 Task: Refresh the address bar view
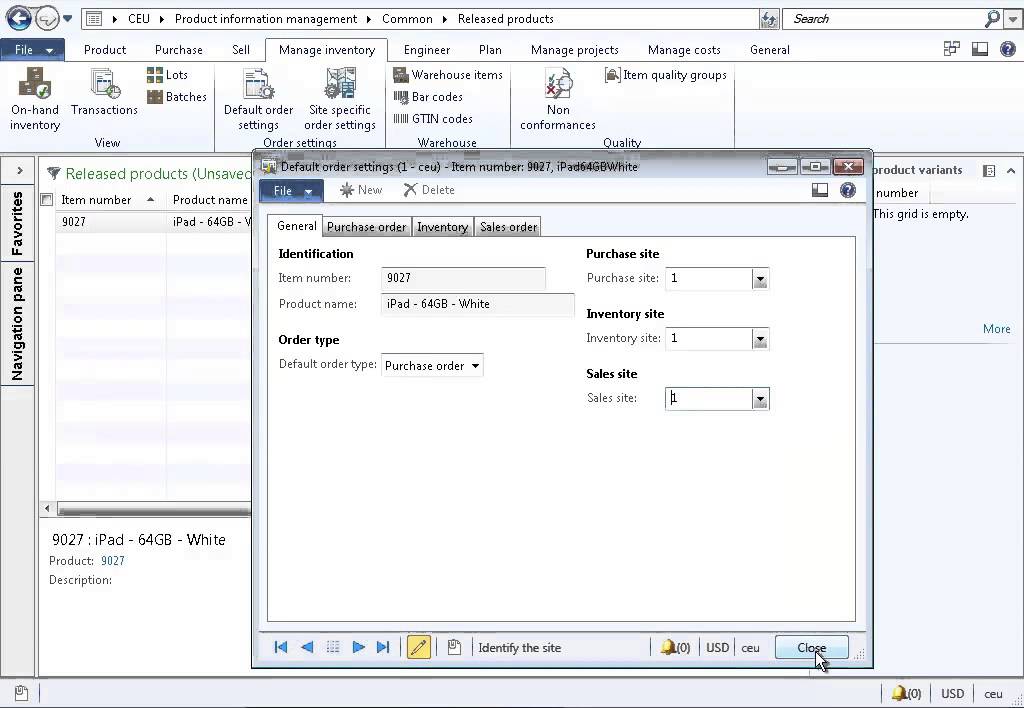click(769, 19)
